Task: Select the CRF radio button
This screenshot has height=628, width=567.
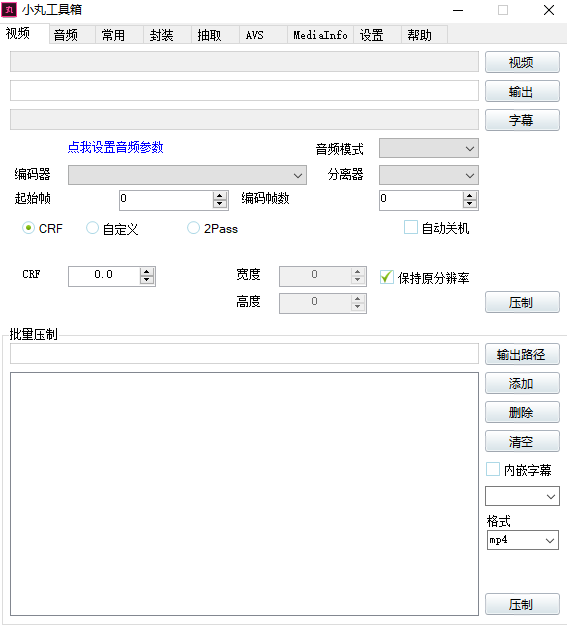Action: tap(28, 228)
